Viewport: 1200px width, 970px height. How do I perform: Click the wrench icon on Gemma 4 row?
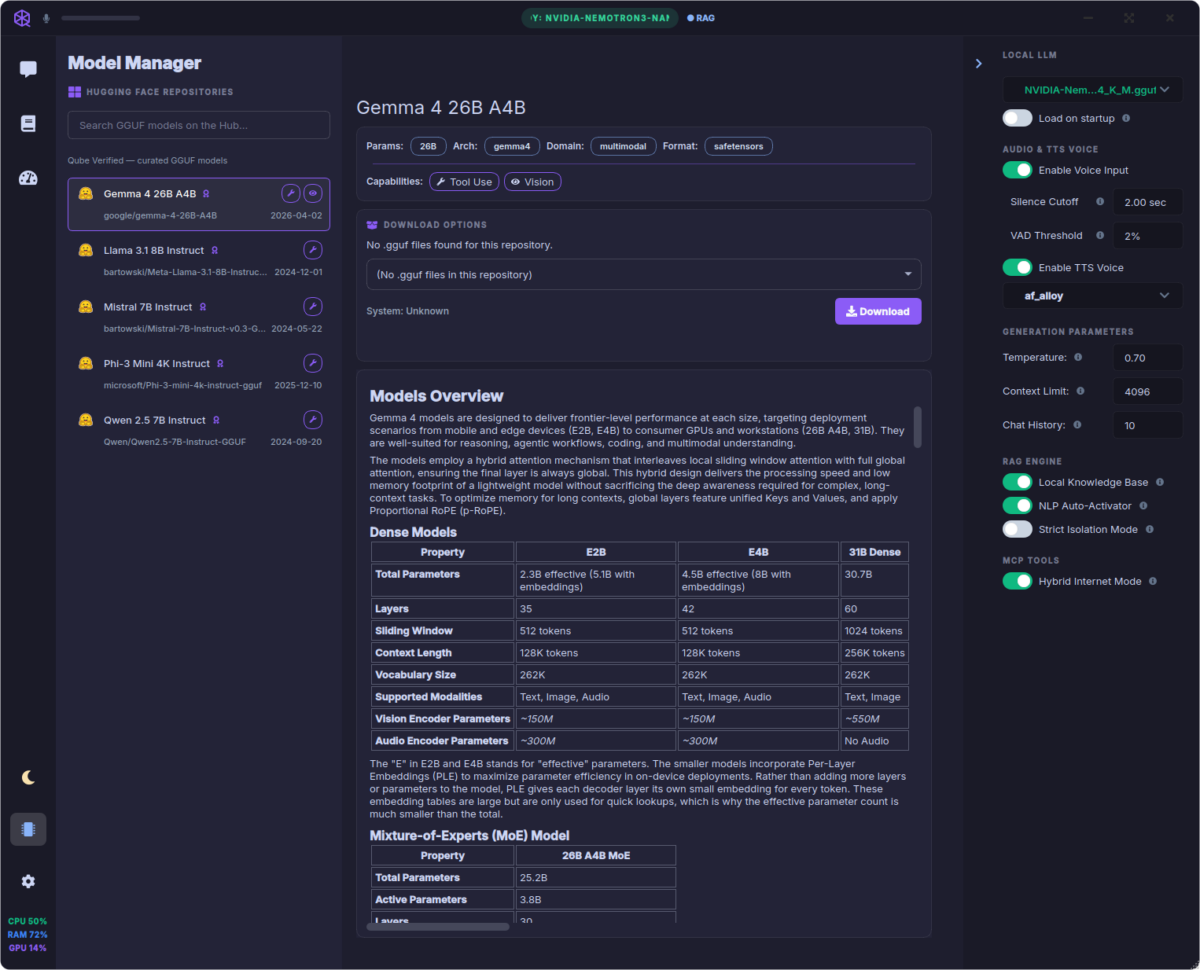[x=290, y=193]
